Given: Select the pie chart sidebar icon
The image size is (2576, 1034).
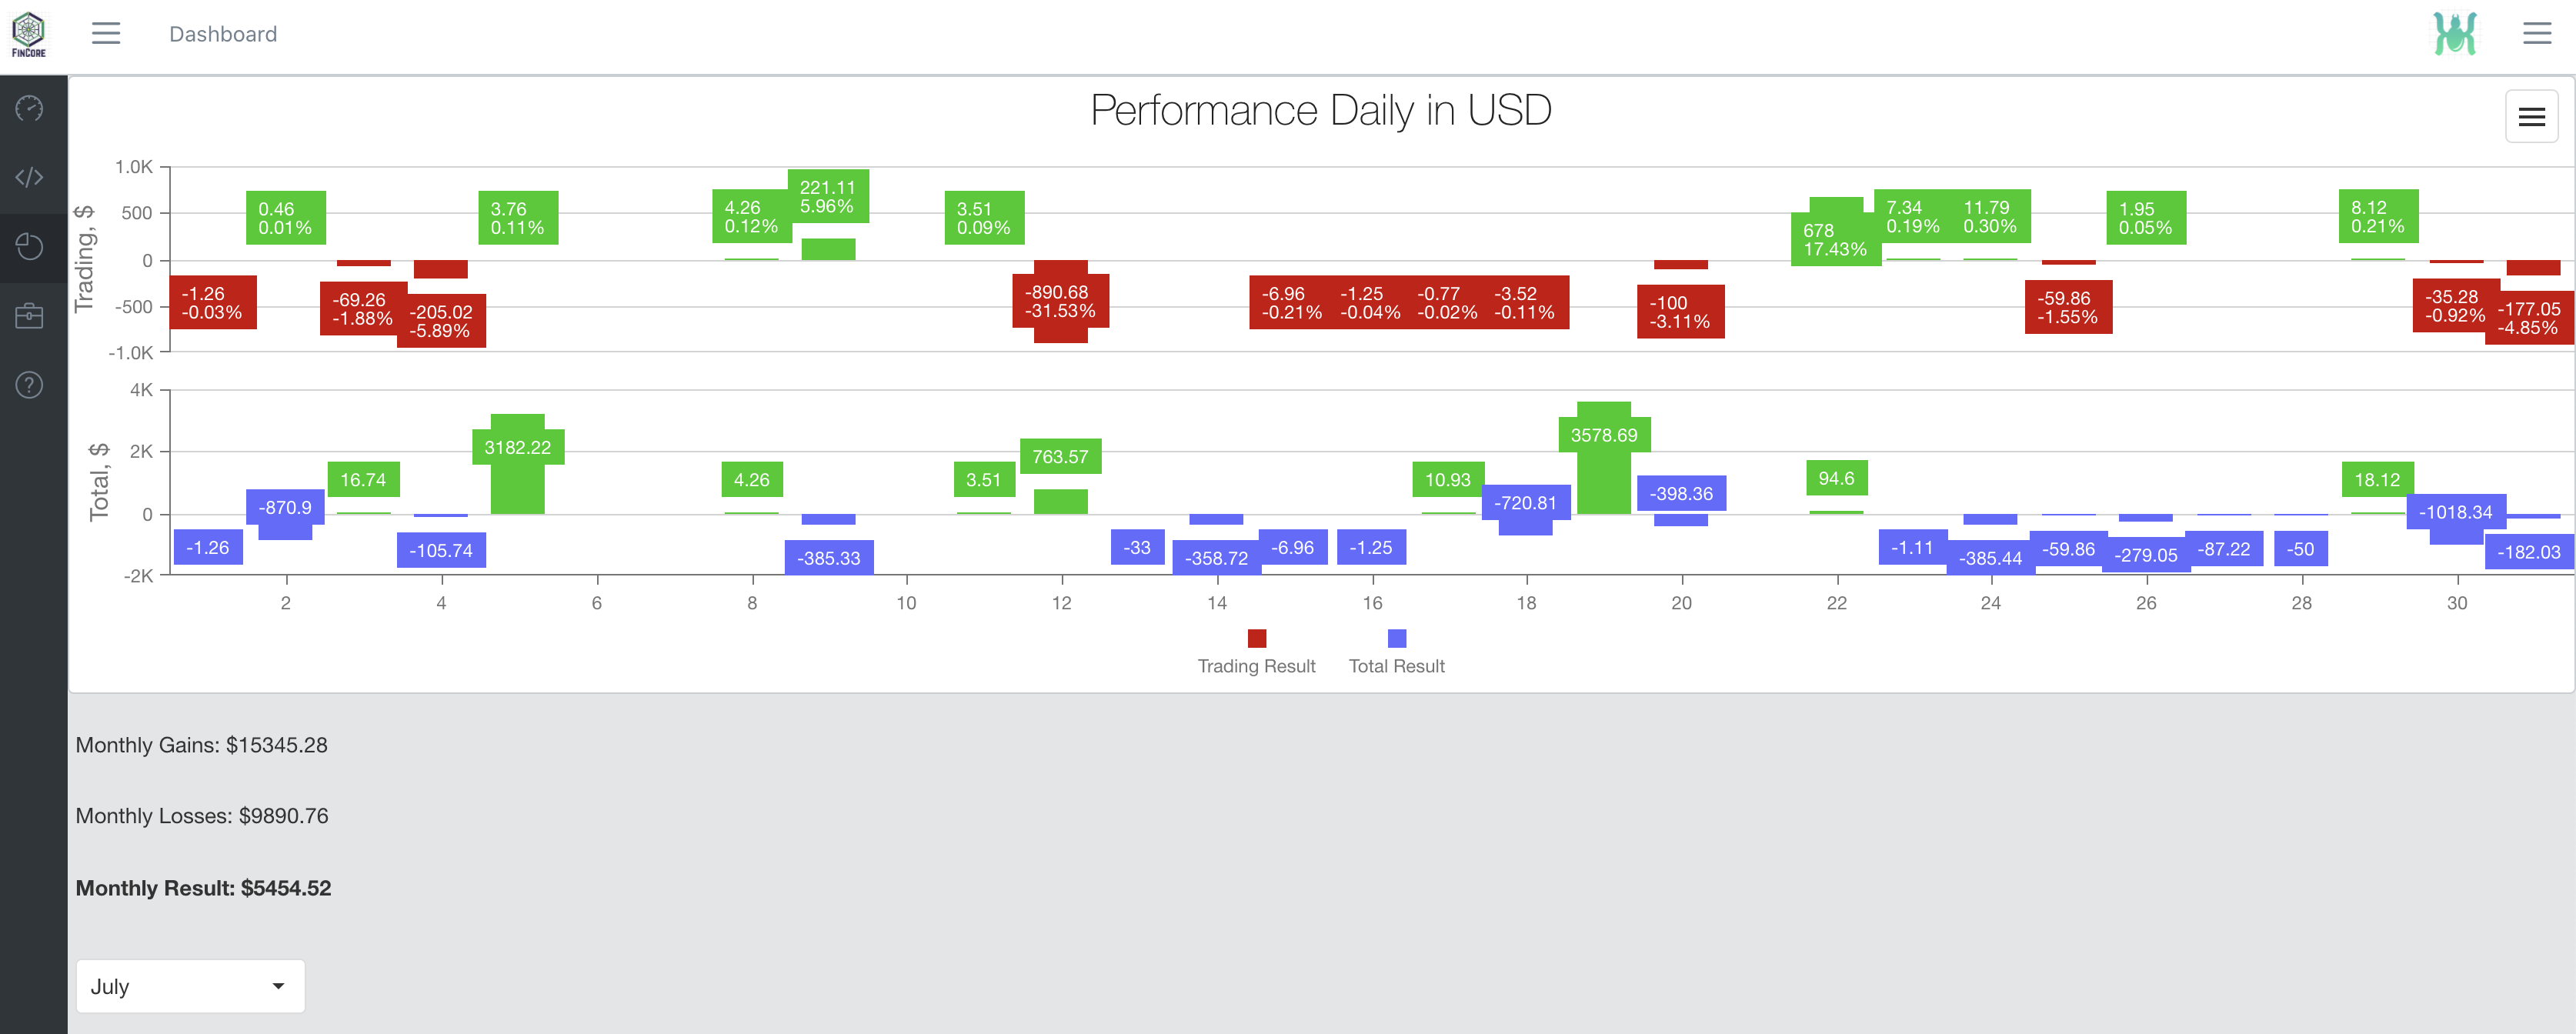Looking at the screenshot, I should [30, 247].
